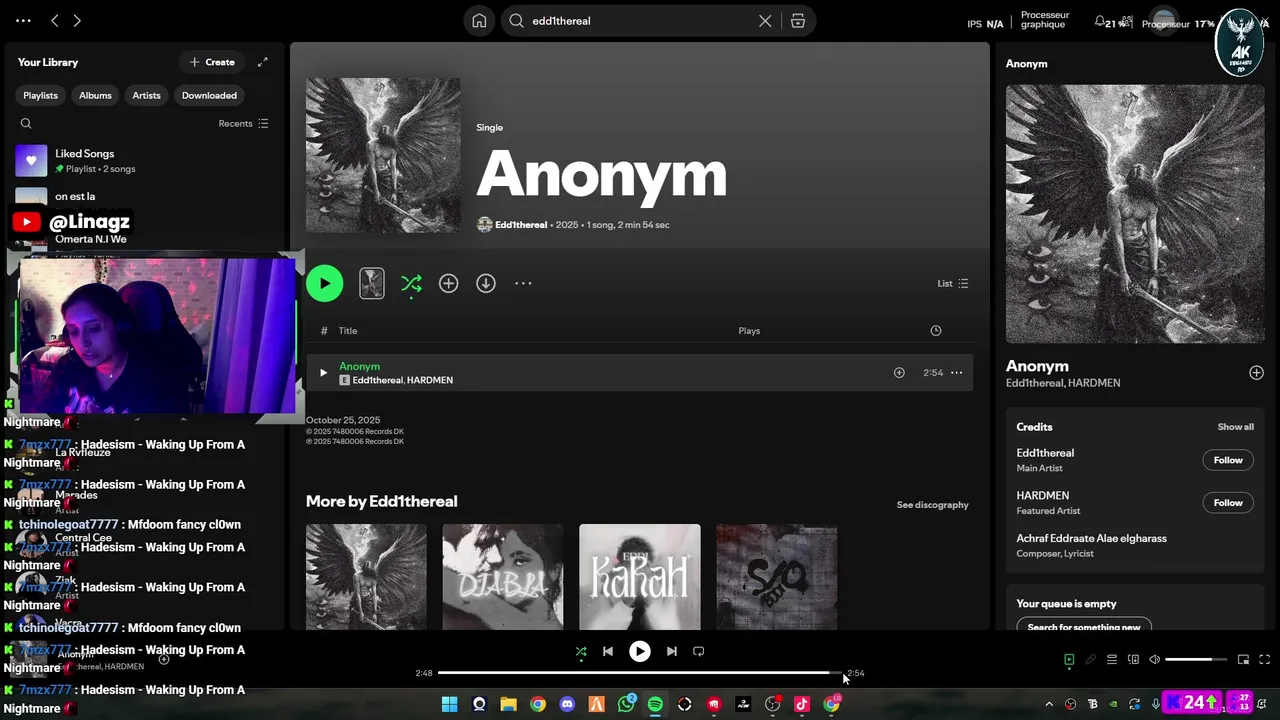Show hidden system tray icons chevron
Screen dimensions: 1280x720
click(1049, 704)
